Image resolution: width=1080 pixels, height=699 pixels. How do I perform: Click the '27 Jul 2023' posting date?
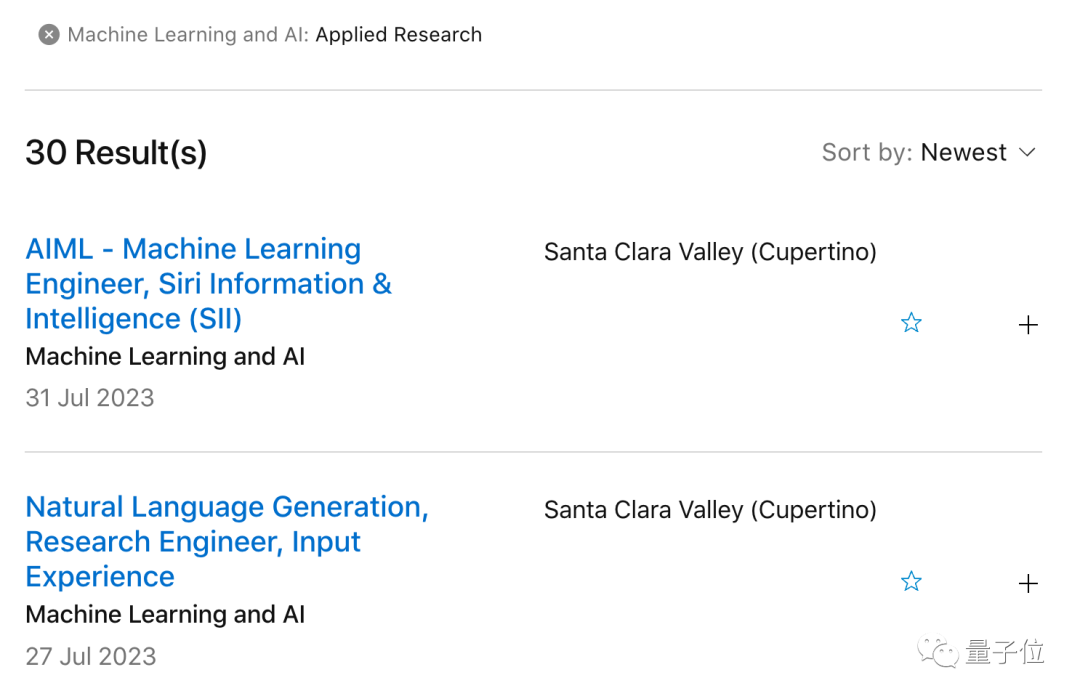[91, 656]
